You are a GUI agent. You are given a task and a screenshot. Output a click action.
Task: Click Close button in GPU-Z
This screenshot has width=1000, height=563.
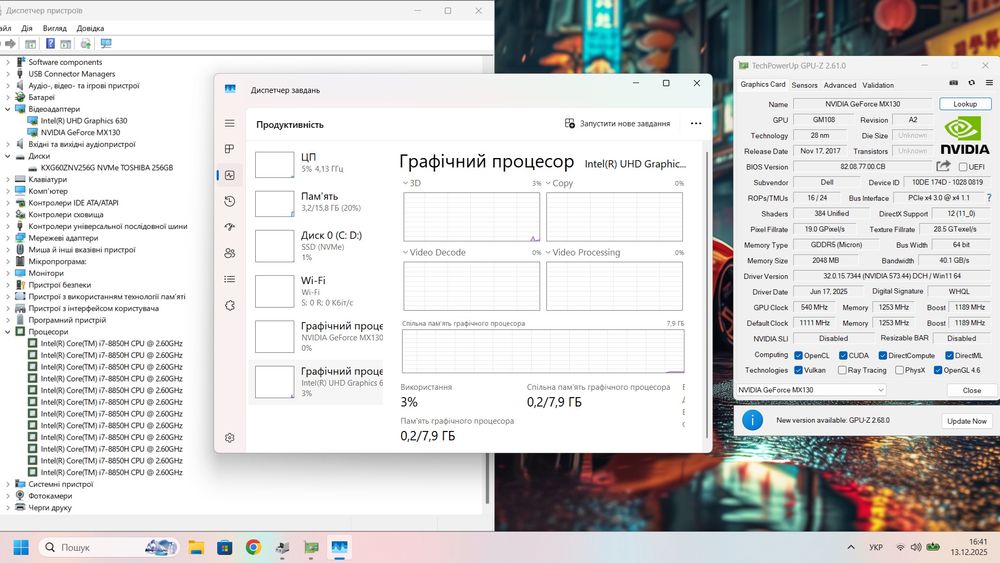tap(971, 390)
